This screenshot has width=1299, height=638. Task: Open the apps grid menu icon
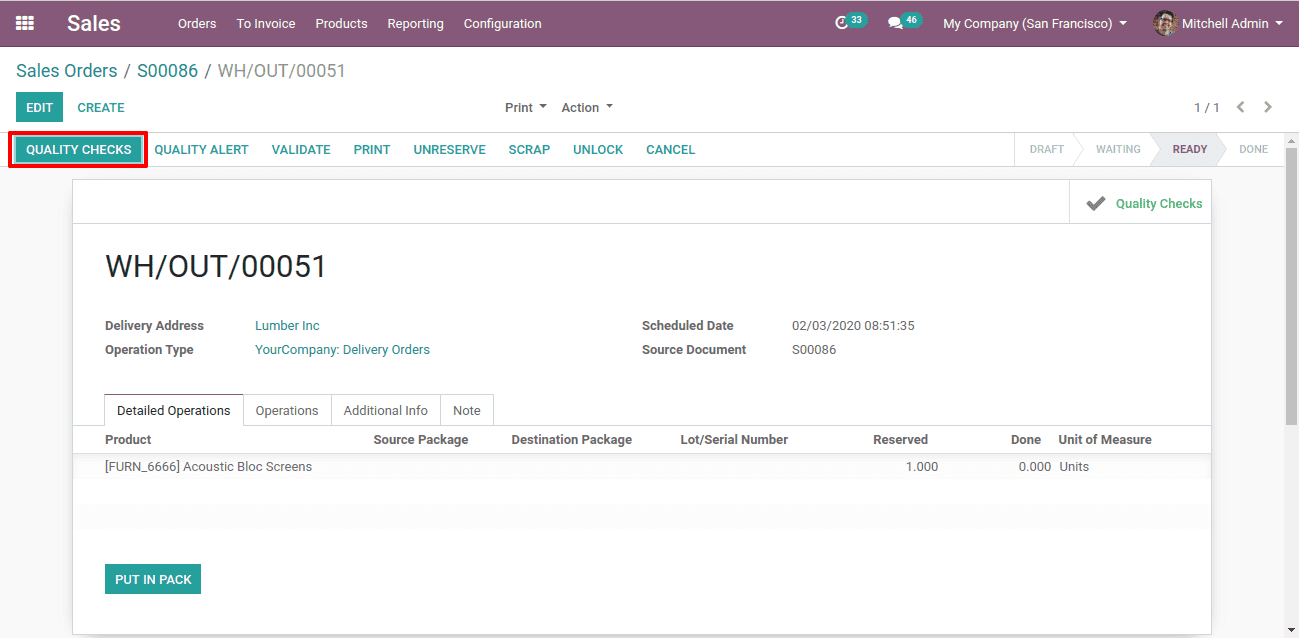tap(25, 23)
